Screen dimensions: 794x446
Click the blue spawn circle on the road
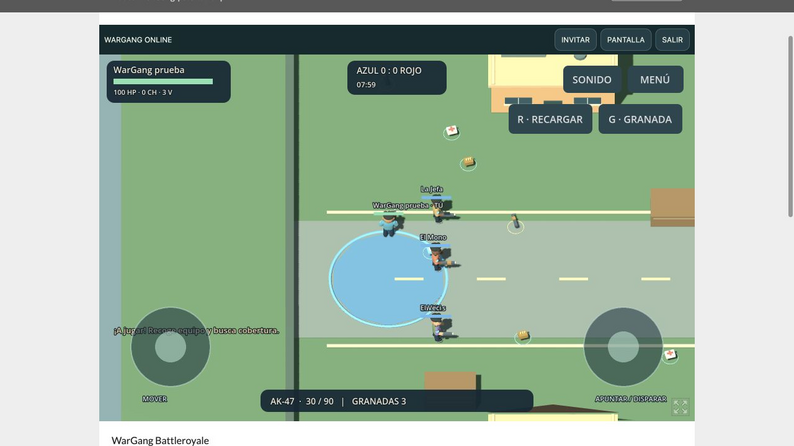click(x=388, y=278)
